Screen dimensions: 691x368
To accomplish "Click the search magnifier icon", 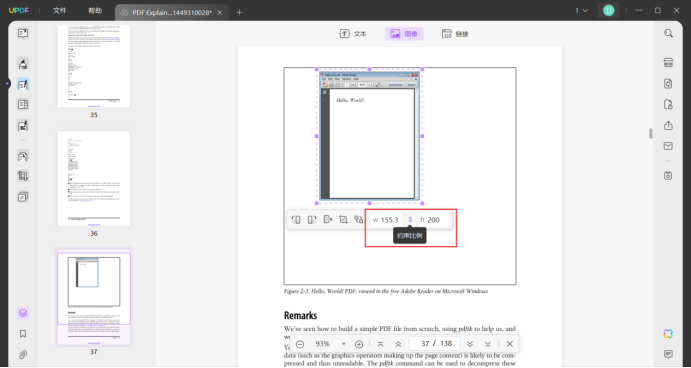I will click(668, 33).
